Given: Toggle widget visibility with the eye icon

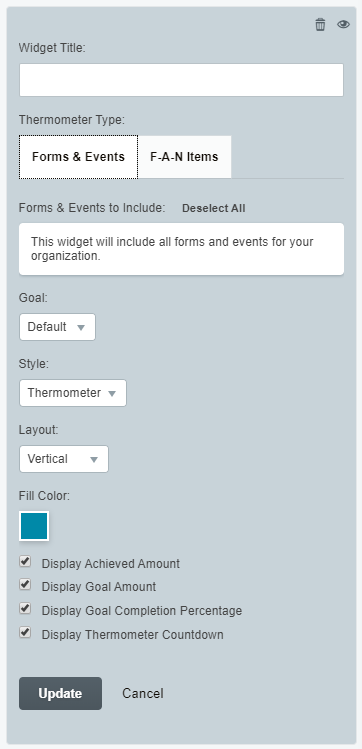Looking at the screenshot, I should coord(343,24).
